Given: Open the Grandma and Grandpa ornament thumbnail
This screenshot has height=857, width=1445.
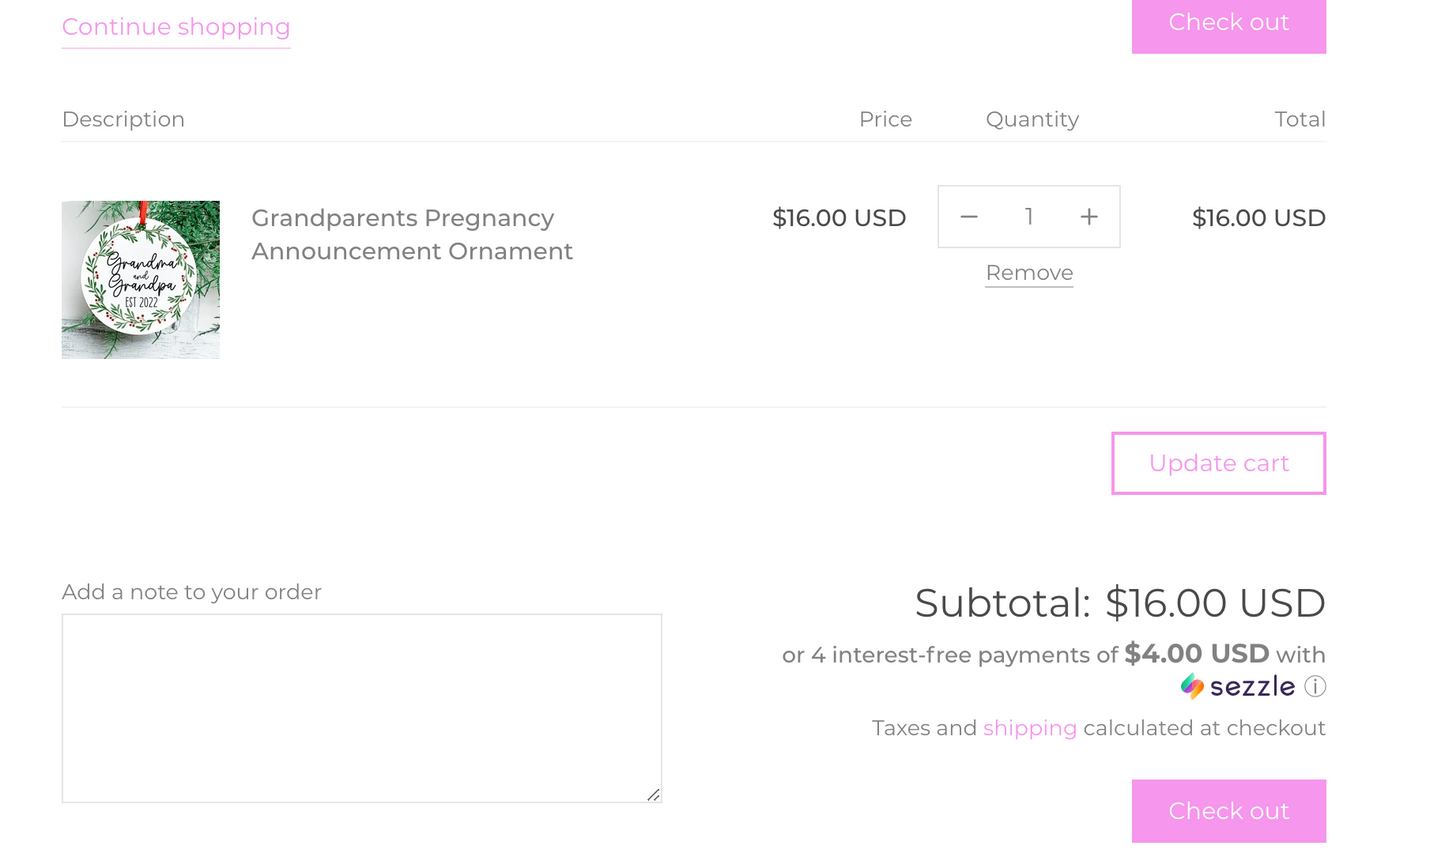Looking at the screenshot, I should (141, 280).
